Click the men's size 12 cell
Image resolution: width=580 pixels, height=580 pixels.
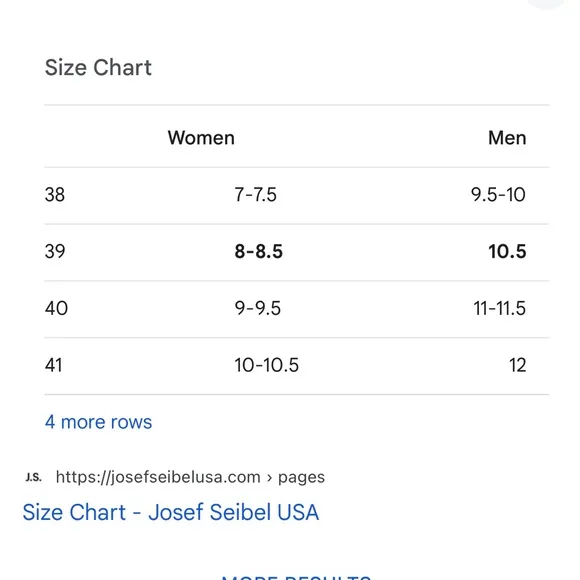(518, 365)
